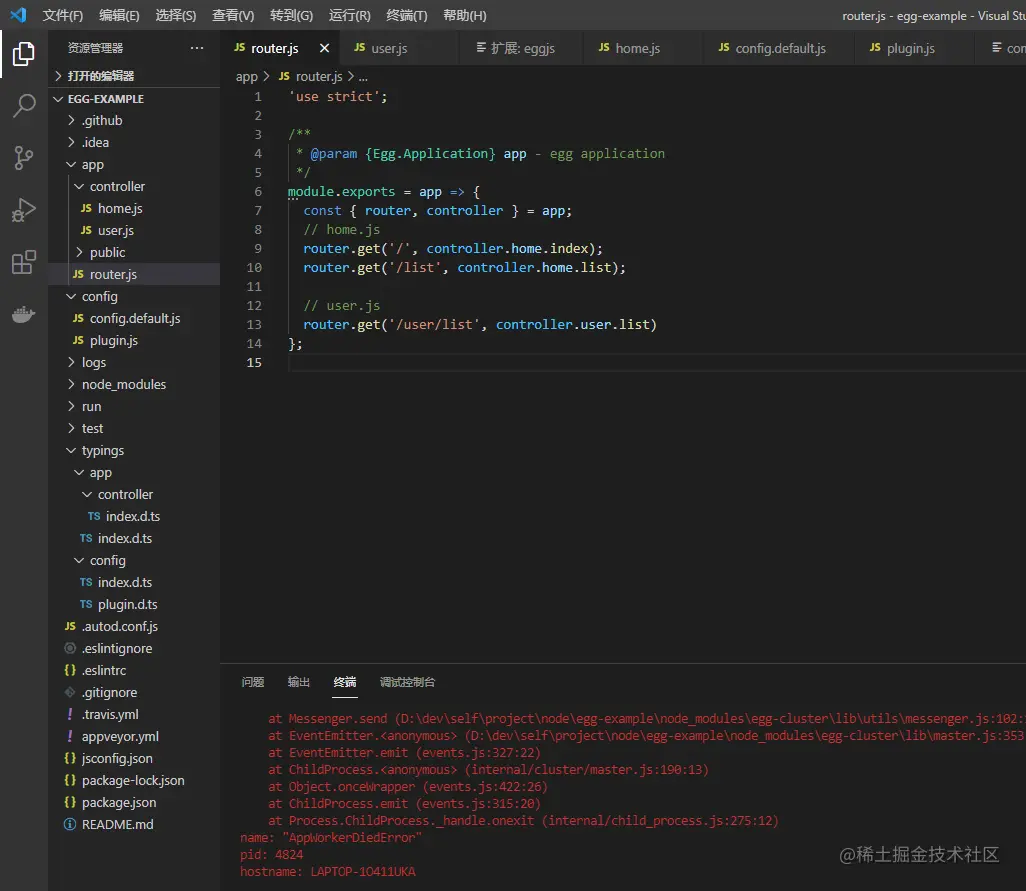Open the Search view icon
This screenshot has width=1026, height=891.
[24, 106]
